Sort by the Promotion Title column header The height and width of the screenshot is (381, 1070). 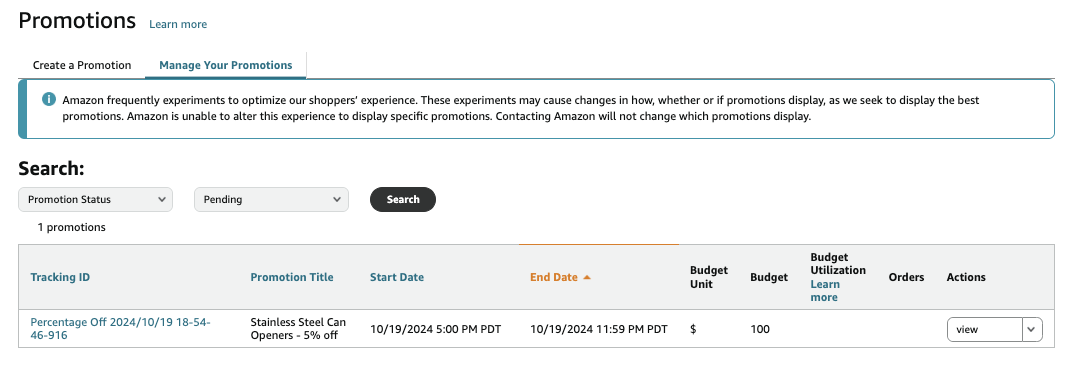click(x=292, y=277)
